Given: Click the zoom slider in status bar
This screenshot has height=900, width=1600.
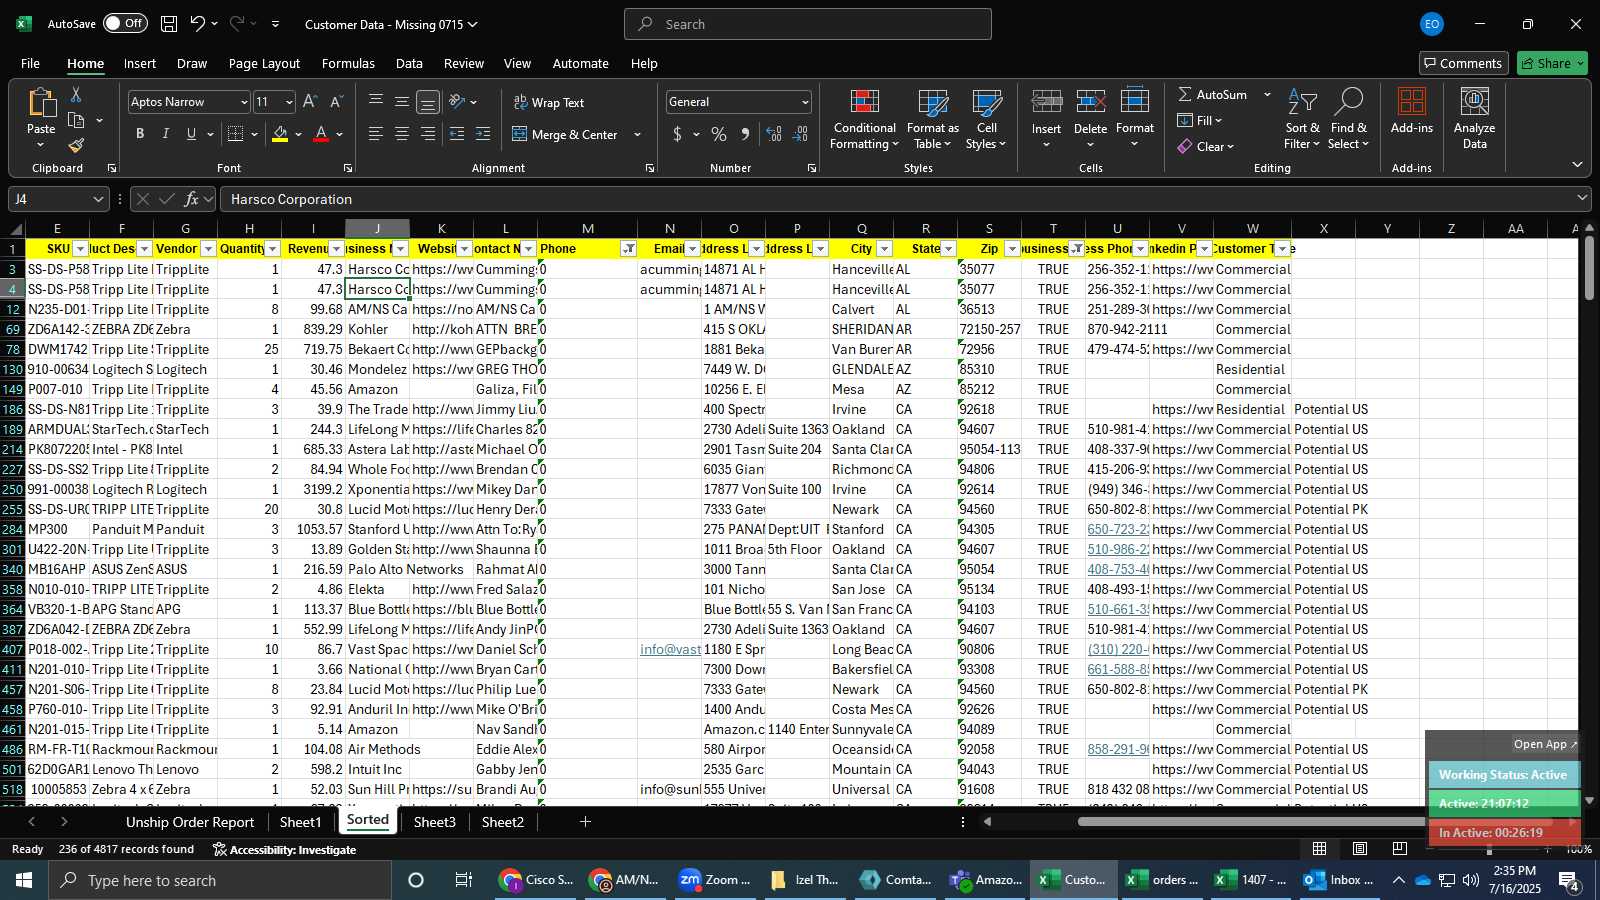Looking at the screenshot, I should coord(1488,849).
